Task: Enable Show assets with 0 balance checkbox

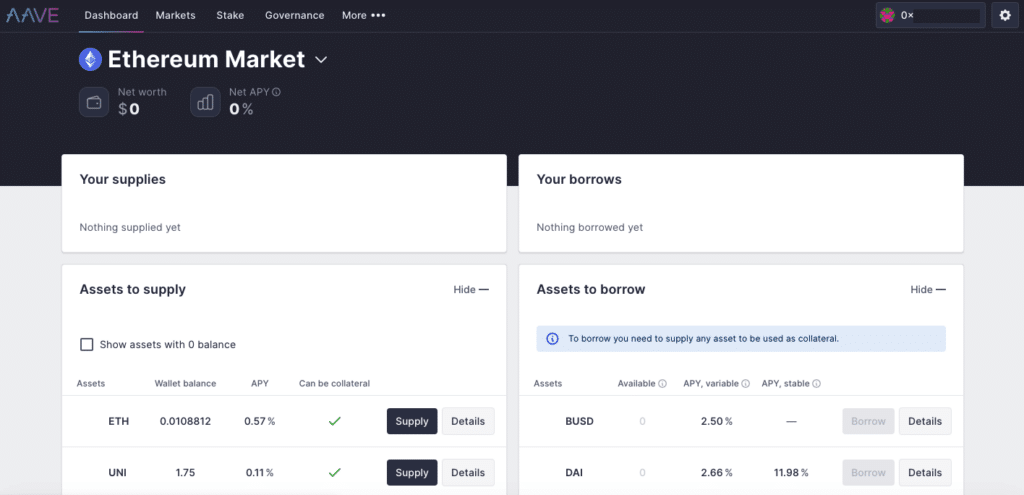Action: pos(86,344)
